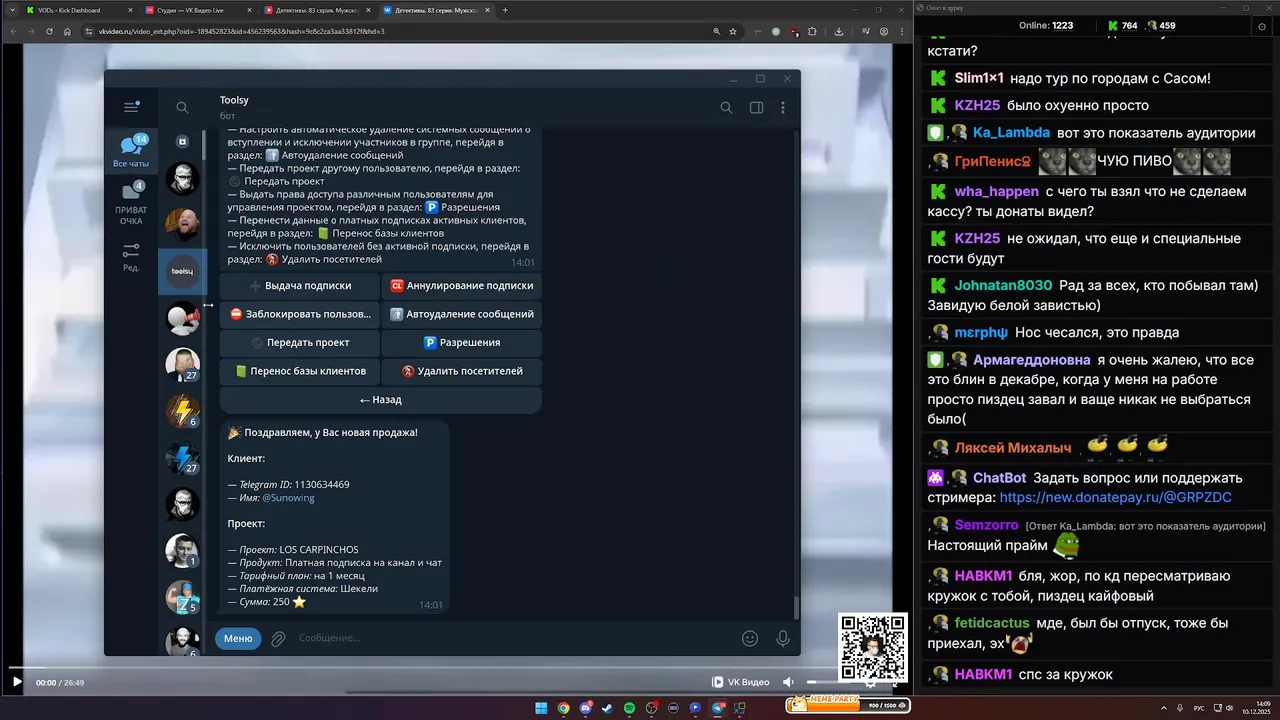Viewport: 1280px width, 720px height.
Task: Click the paperclip attach file icon
Action: [x=278, y=638]
